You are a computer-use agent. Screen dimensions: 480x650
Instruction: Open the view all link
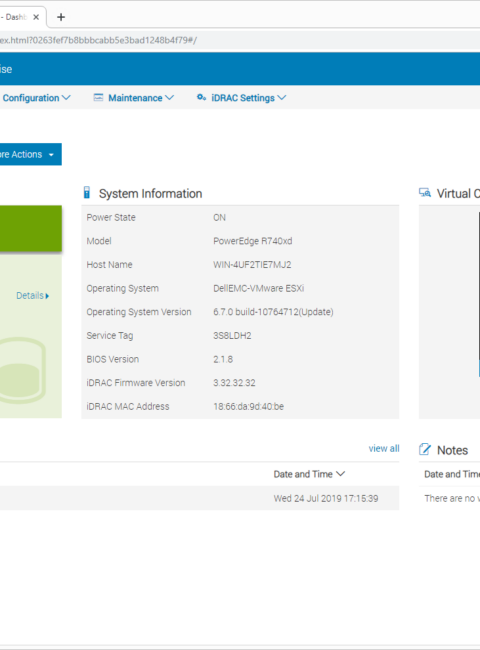384,449
